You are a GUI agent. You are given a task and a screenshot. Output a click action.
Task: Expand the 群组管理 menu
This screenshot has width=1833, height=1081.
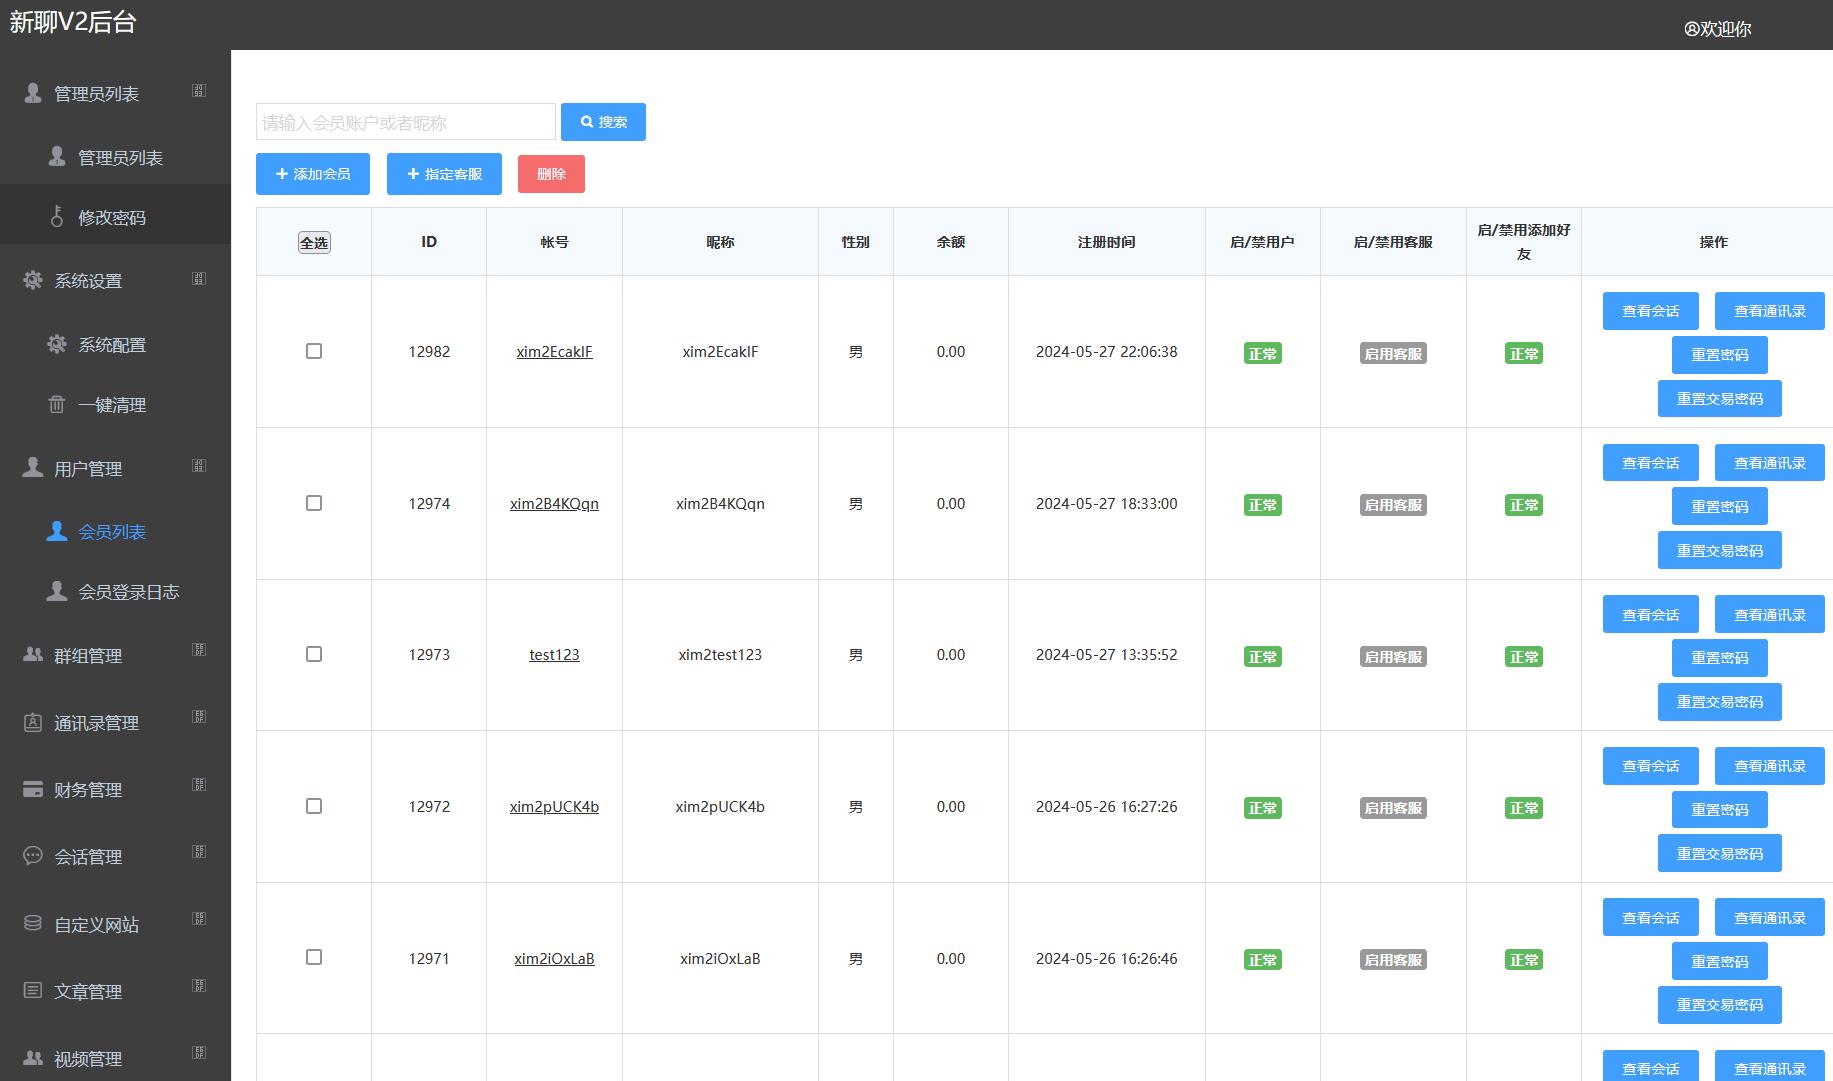tap(199, 650)
